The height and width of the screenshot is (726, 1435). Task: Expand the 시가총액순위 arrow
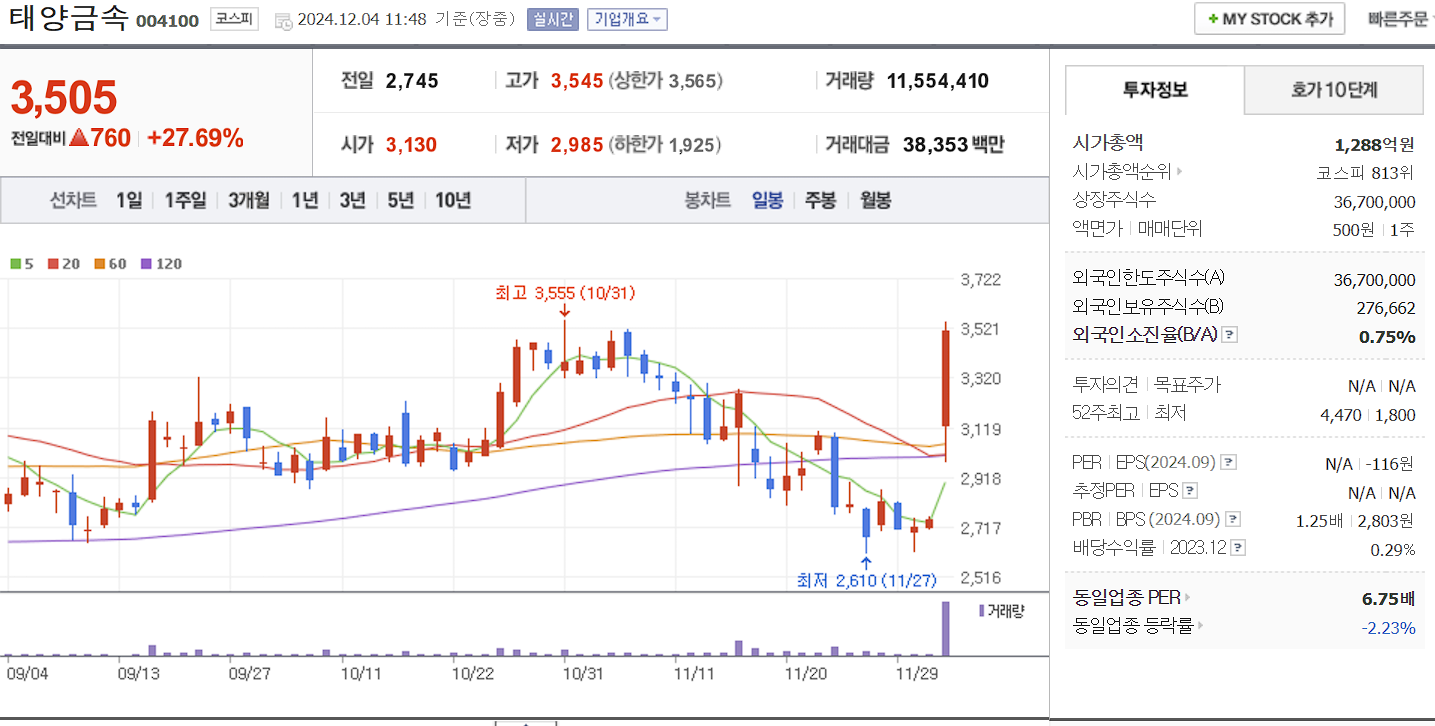point(1179,171)
